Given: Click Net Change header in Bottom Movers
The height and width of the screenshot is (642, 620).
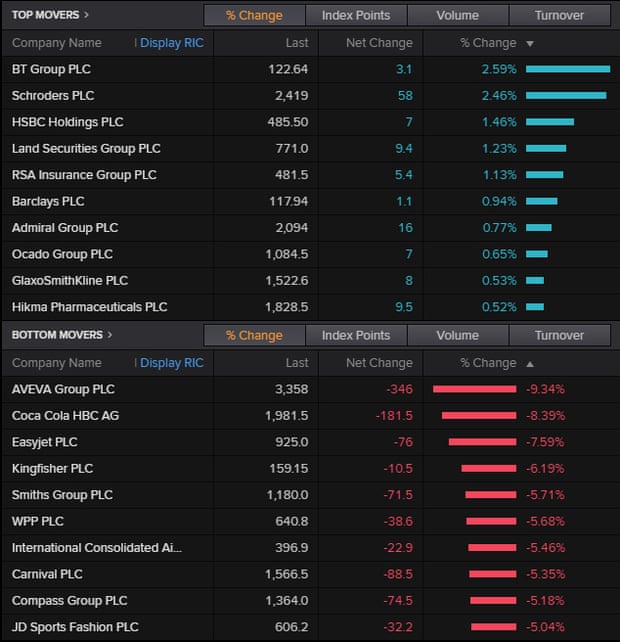Looking at the screenshot, I should click(379, 363).
